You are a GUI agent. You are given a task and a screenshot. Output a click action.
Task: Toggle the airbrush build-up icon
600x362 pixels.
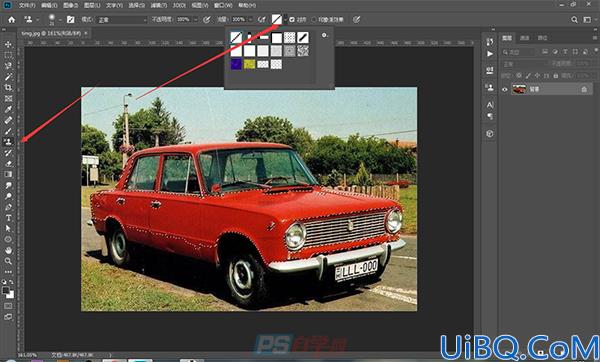262,20
